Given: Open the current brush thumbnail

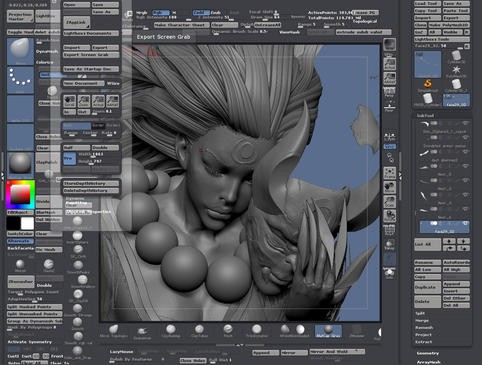Looking at the screenshot, I should pyautogui.click(x=20, y=51).
